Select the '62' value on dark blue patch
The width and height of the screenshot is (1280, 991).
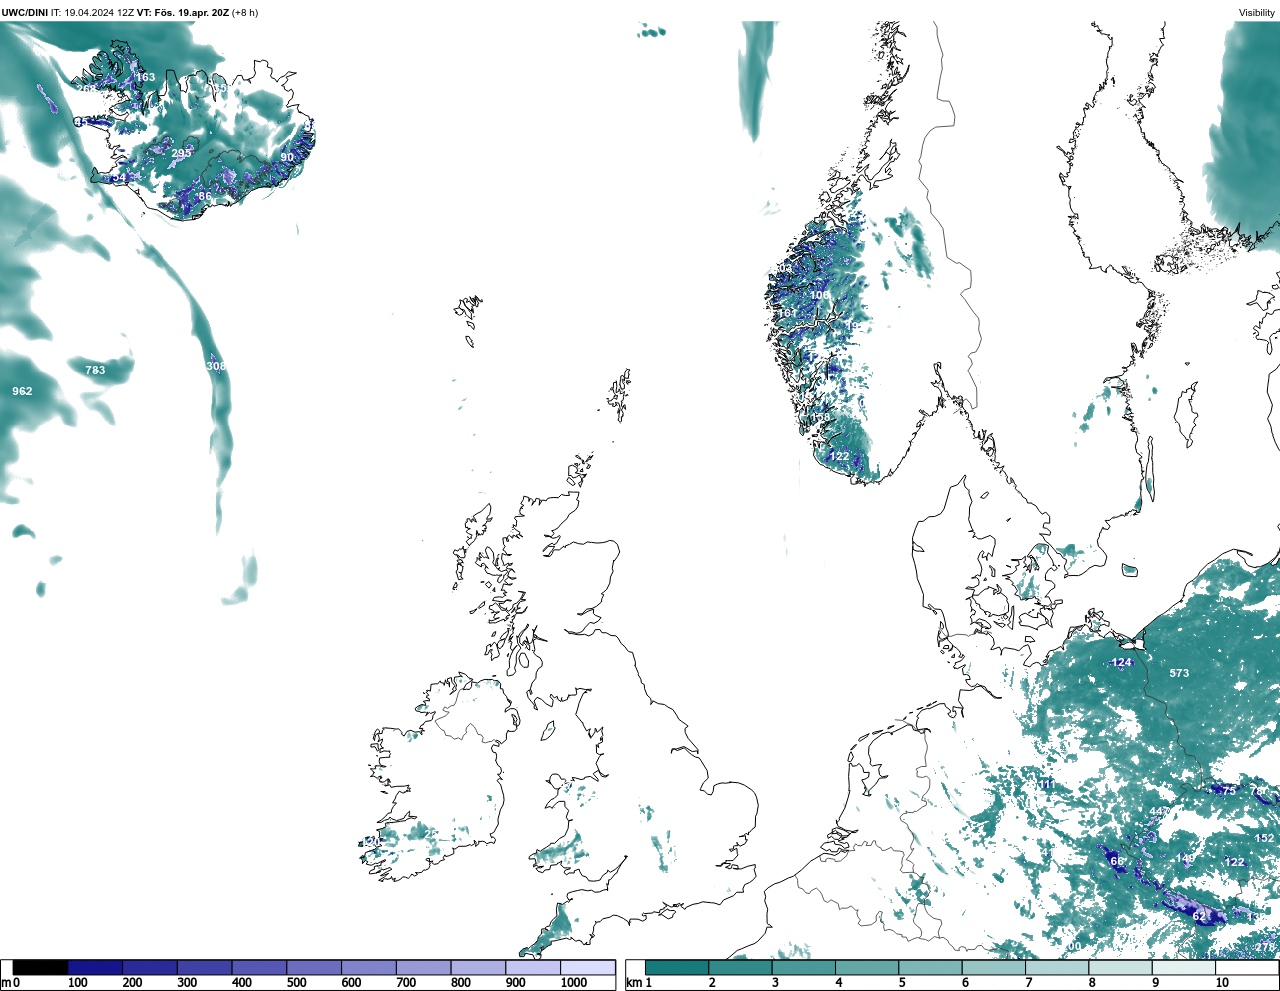pos(1199,916)
